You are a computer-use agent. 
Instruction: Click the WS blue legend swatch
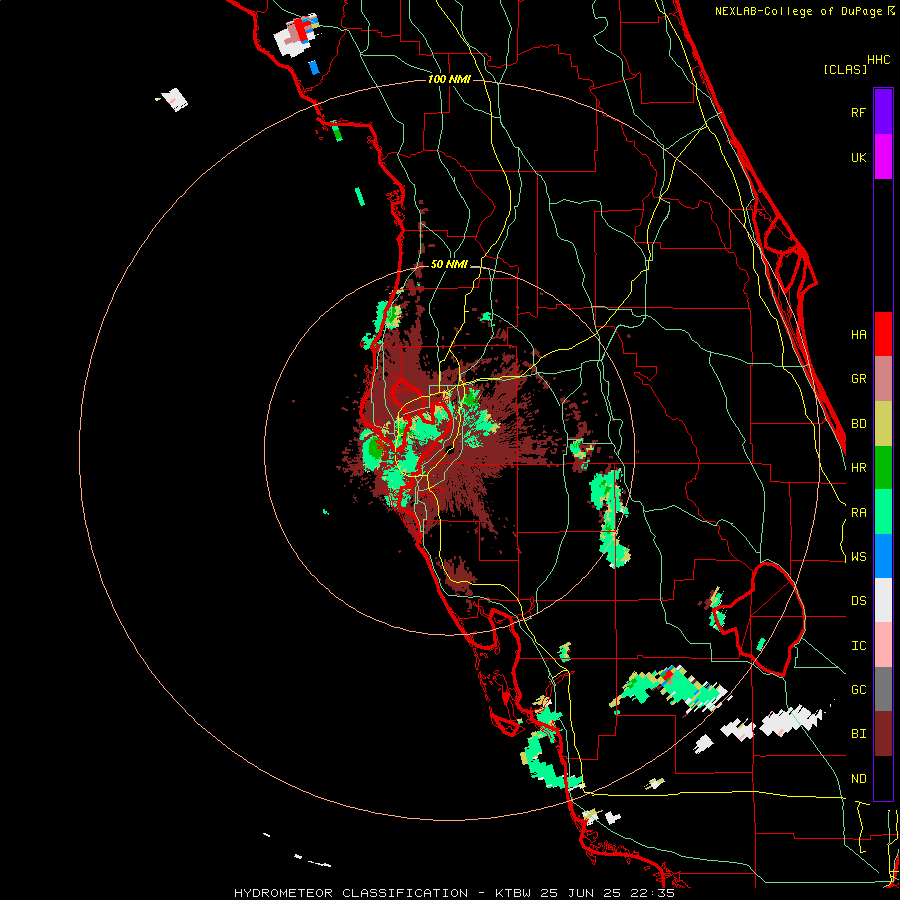pyautogui.click(x=883, y=556)
